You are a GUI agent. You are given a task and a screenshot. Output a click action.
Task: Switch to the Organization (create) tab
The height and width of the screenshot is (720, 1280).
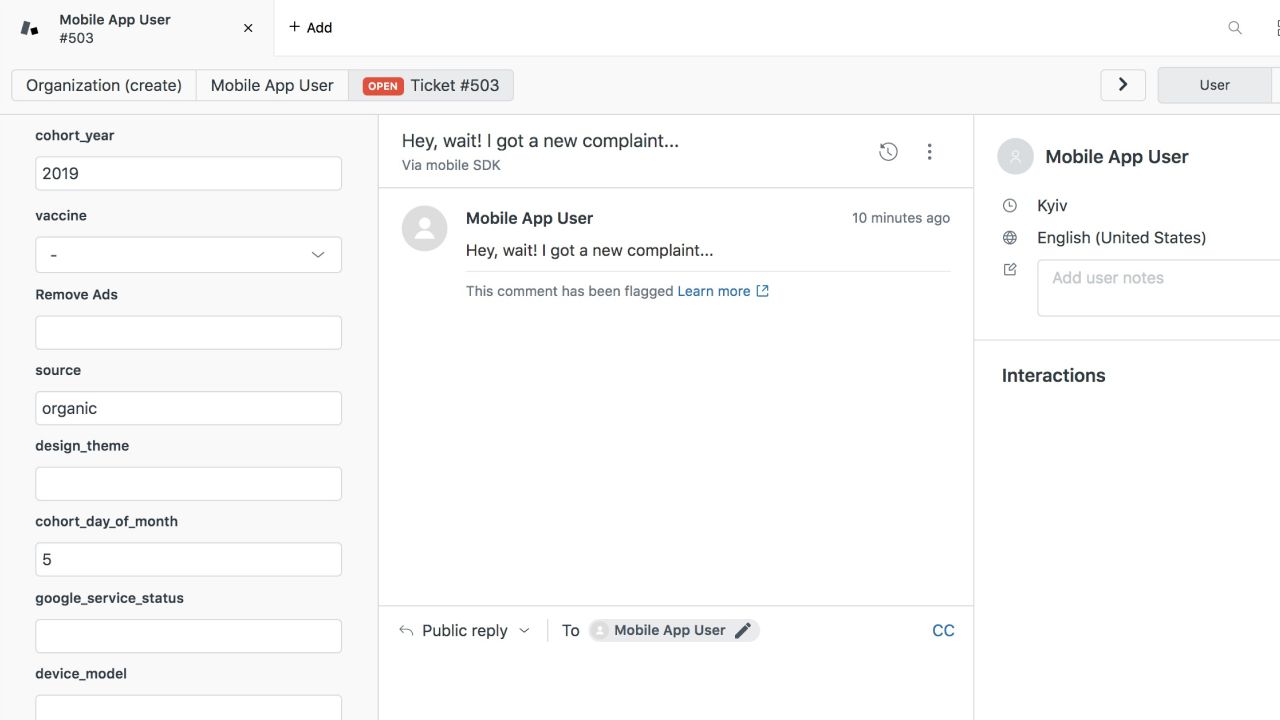(104, 85)
